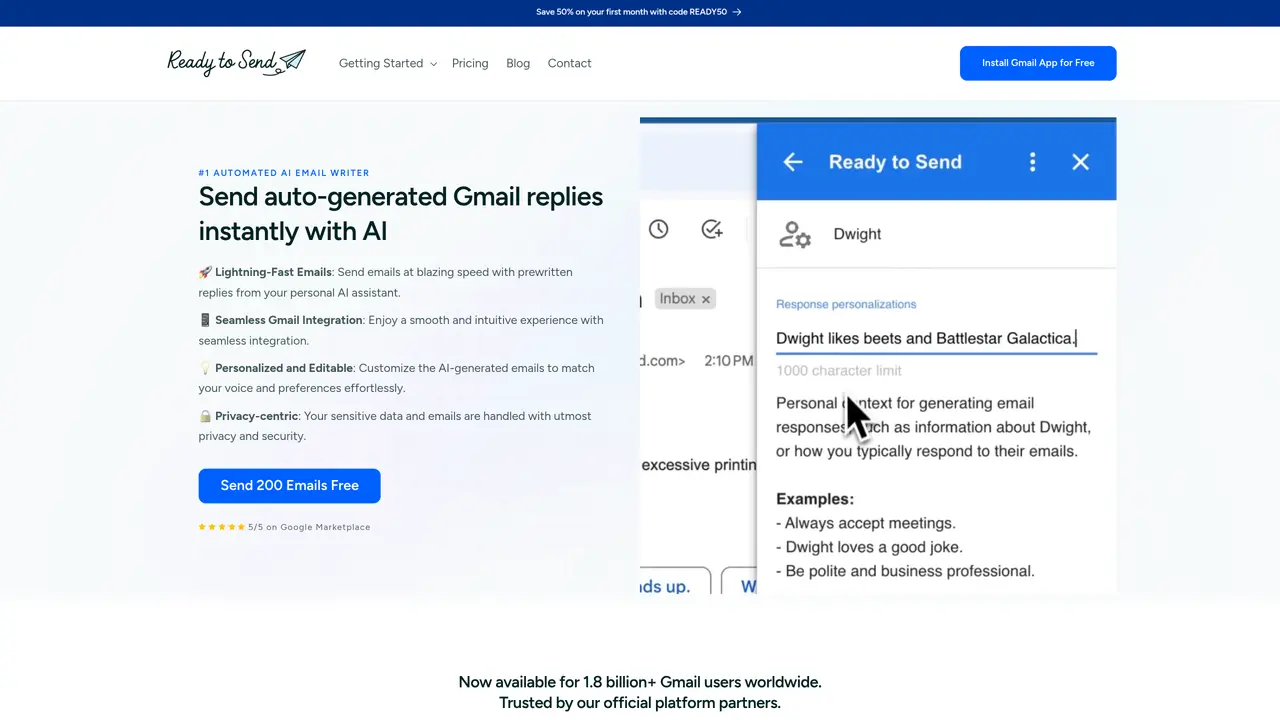Click the 'Lightning-Fast Emails' feature text
Screen dimensions: 1280x720
tap(273, 272)
